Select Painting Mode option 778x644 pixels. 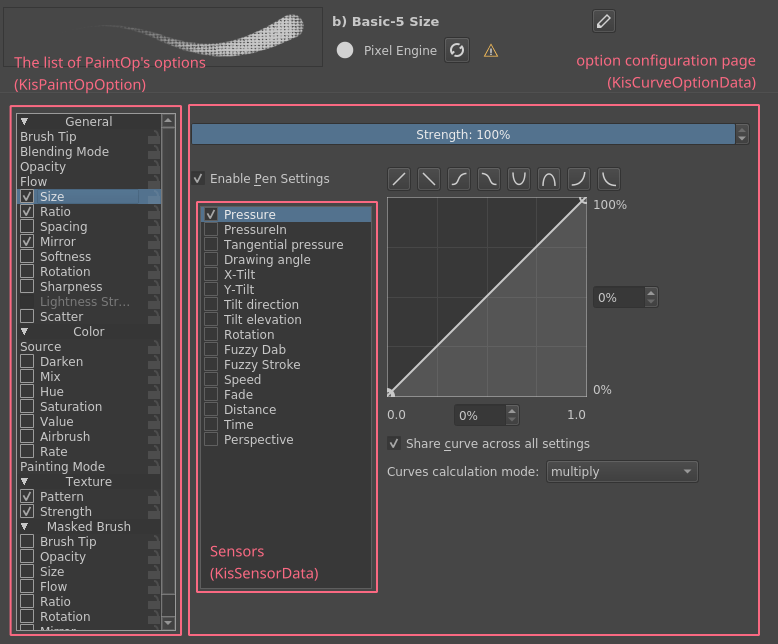click(62, 466)
